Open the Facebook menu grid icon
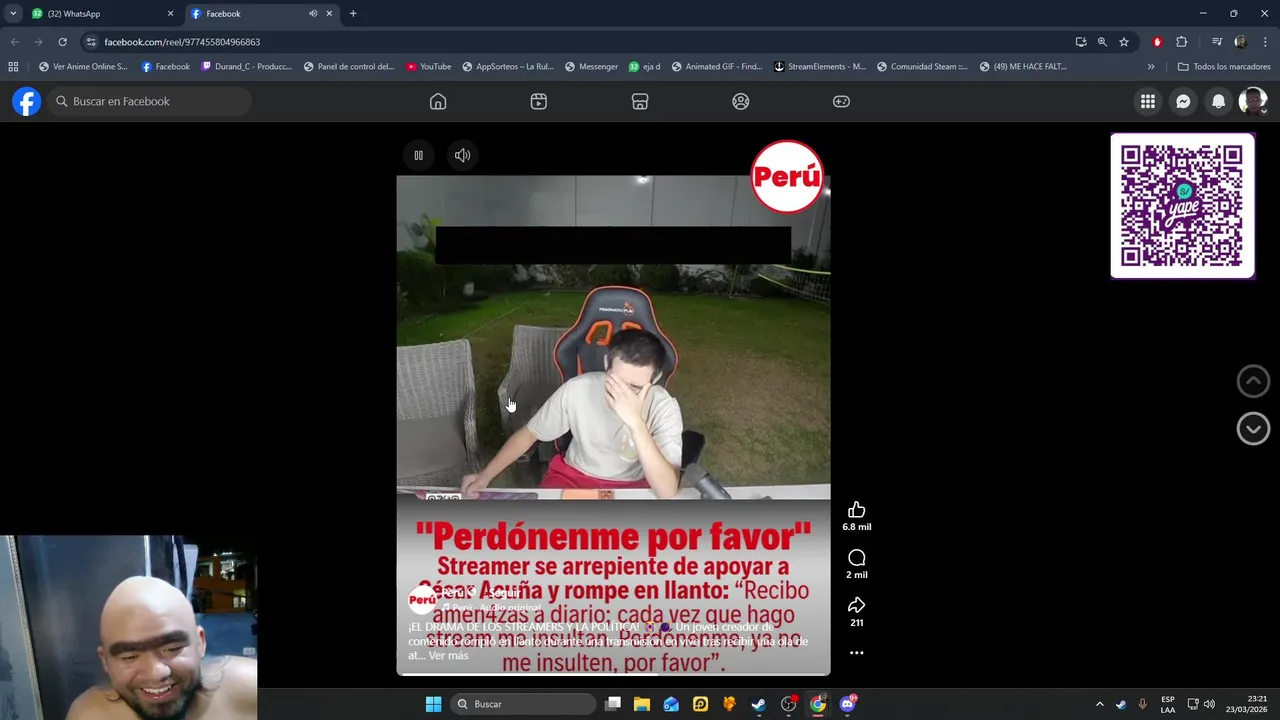 1148,101
